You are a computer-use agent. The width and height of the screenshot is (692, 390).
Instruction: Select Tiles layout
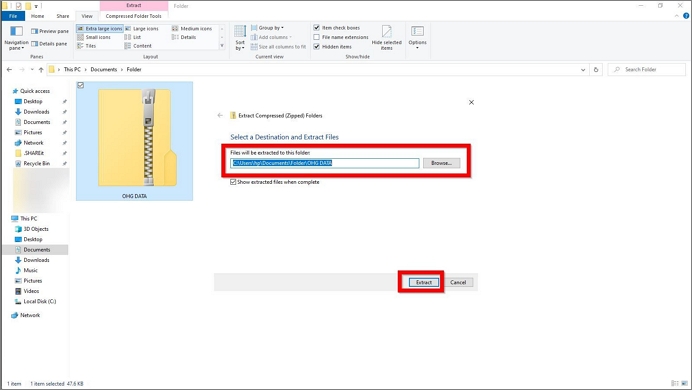pos(87,46)
